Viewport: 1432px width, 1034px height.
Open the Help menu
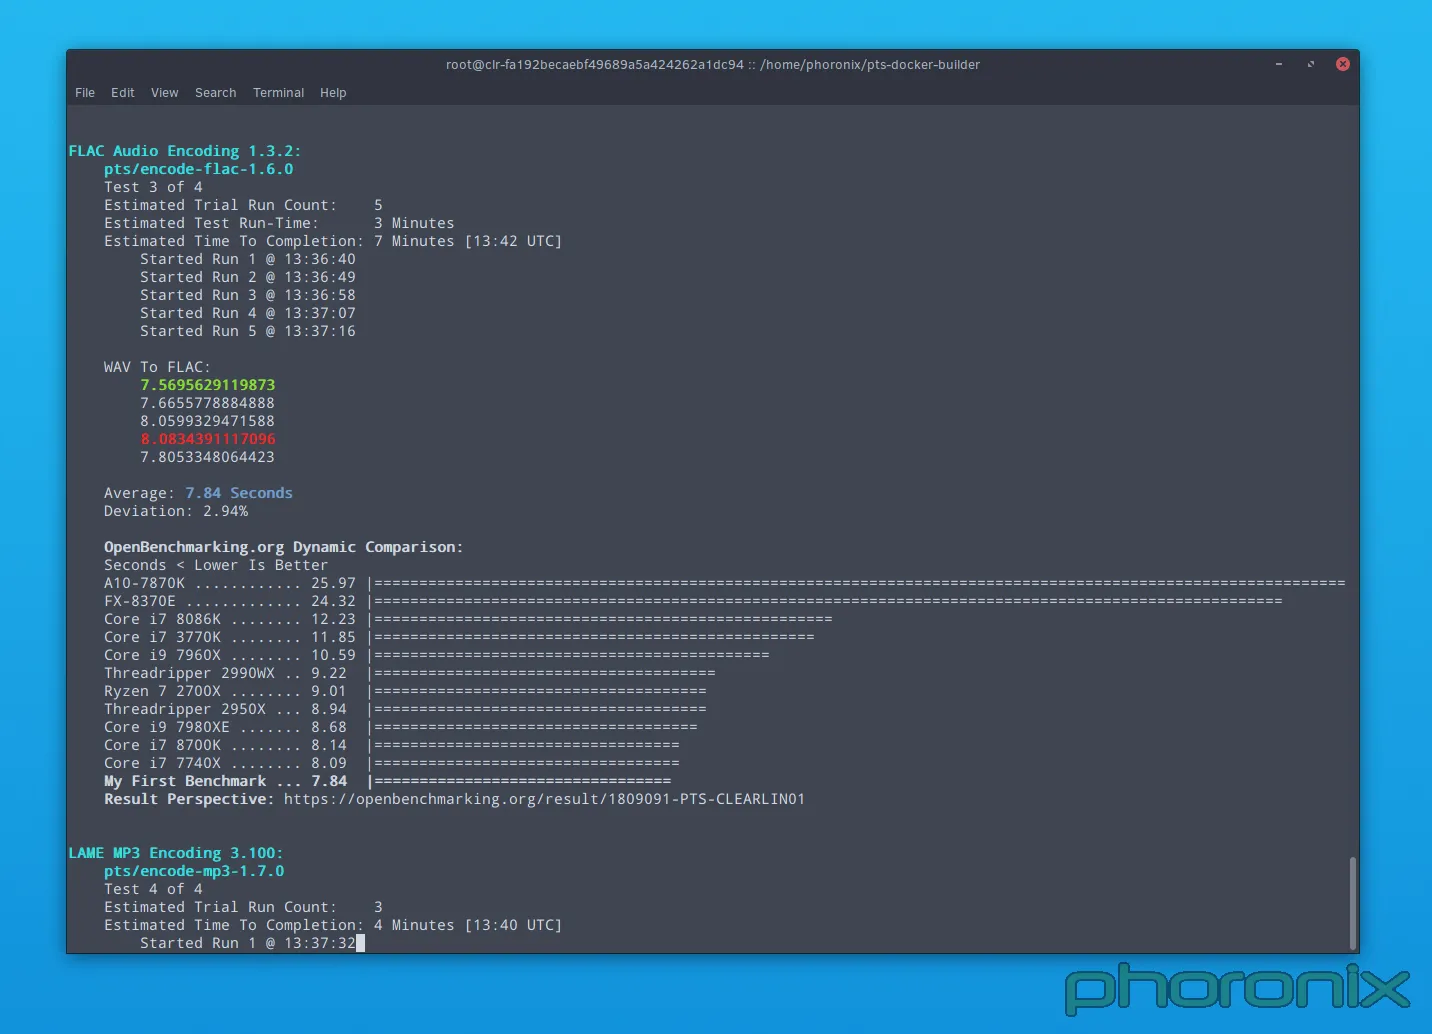pyautogui.click(x=333, y=93)
